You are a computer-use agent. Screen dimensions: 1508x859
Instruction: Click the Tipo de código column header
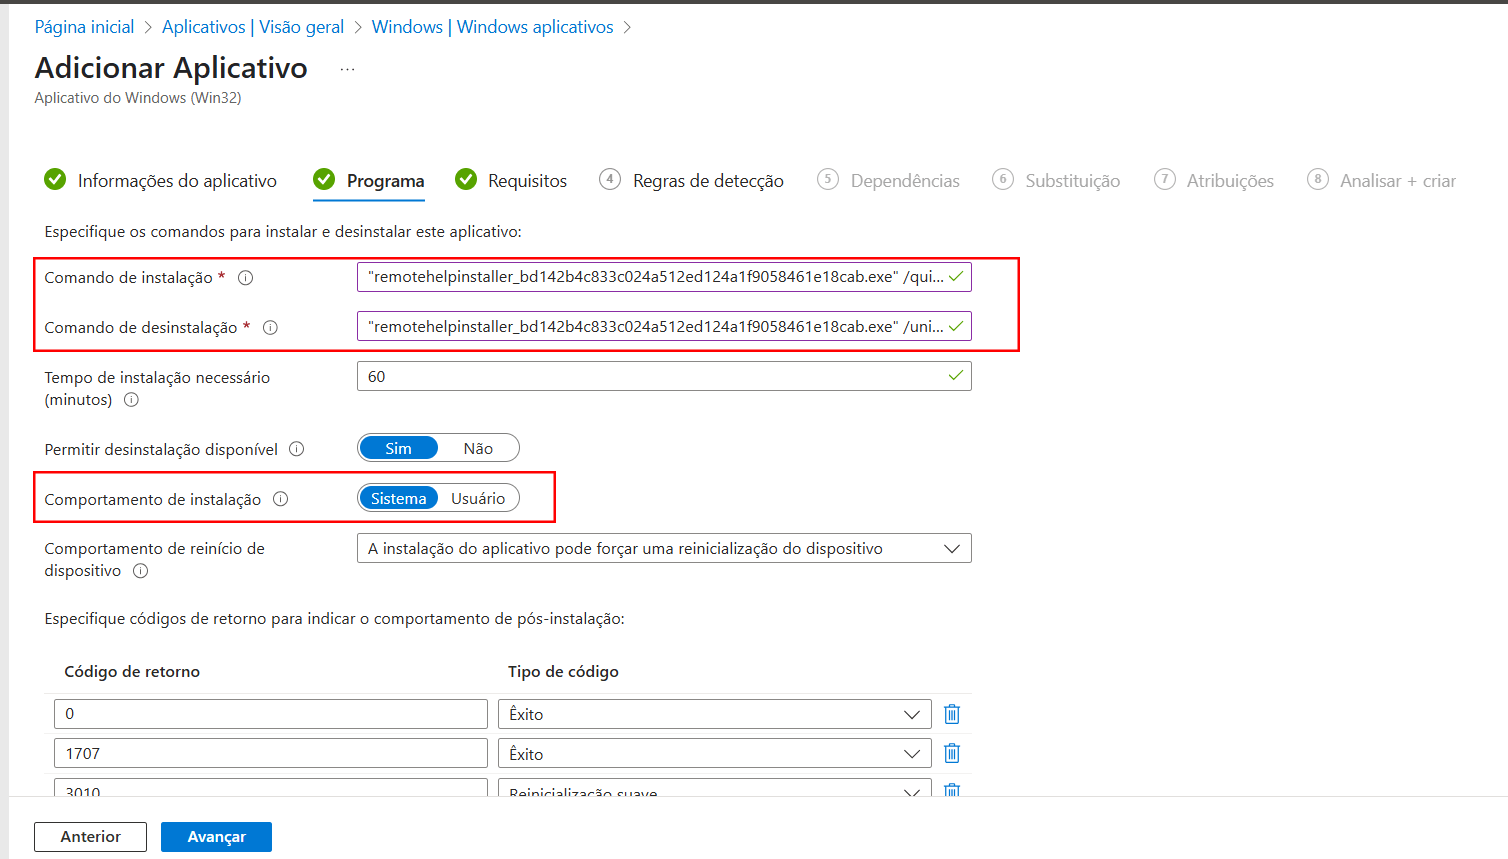[x=563, y=672]
